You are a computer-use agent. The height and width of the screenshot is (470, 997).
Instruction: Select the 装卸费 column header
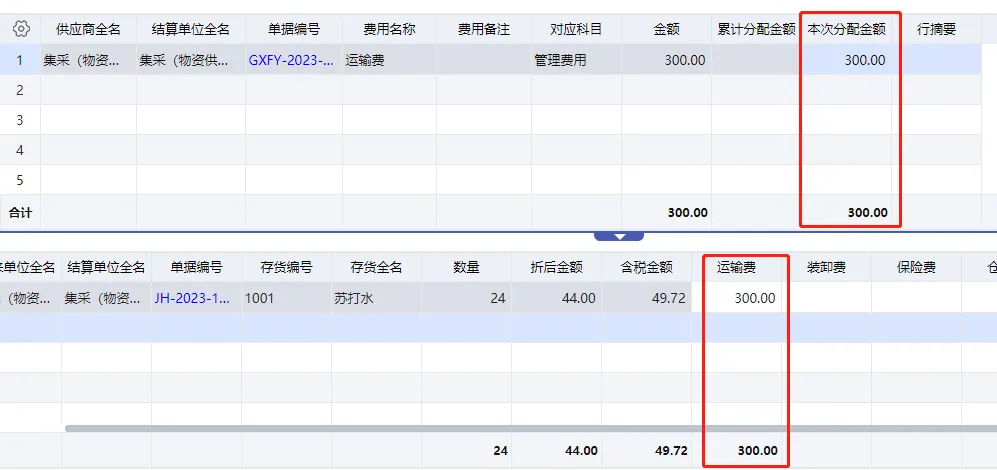coord(827,267)
